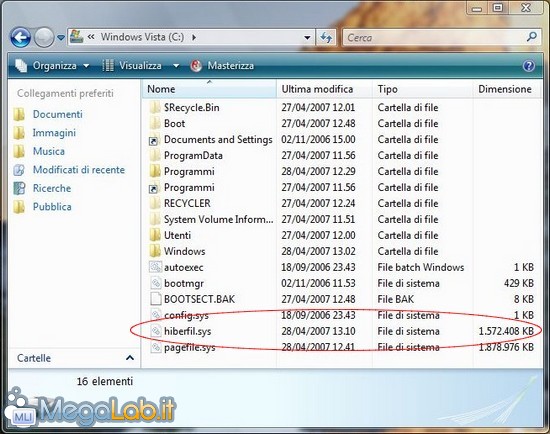This screenshot has height=434, width=550.
Task: Click the Windows folder icon
Action: (x=155, y=251)
